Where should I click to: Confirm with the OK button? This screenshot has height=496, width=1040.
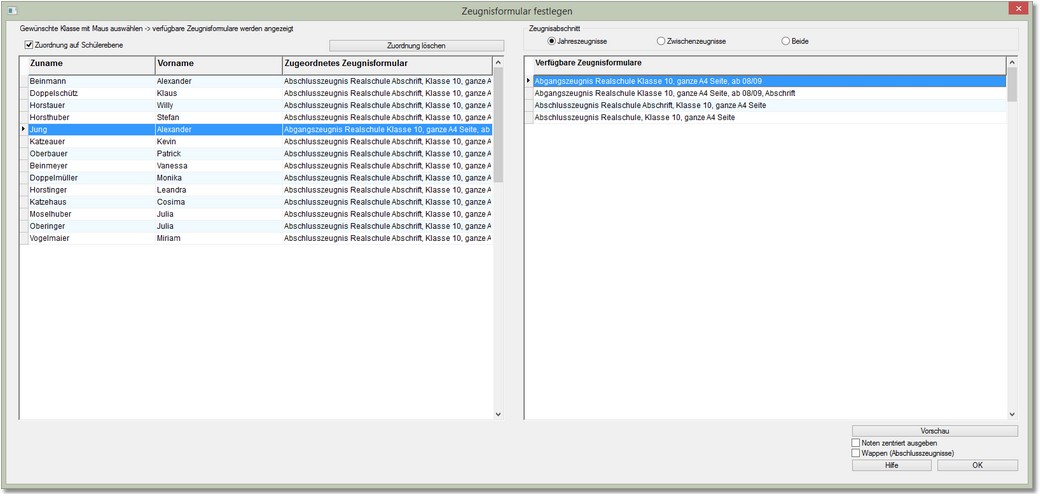(x=976, y=465)
